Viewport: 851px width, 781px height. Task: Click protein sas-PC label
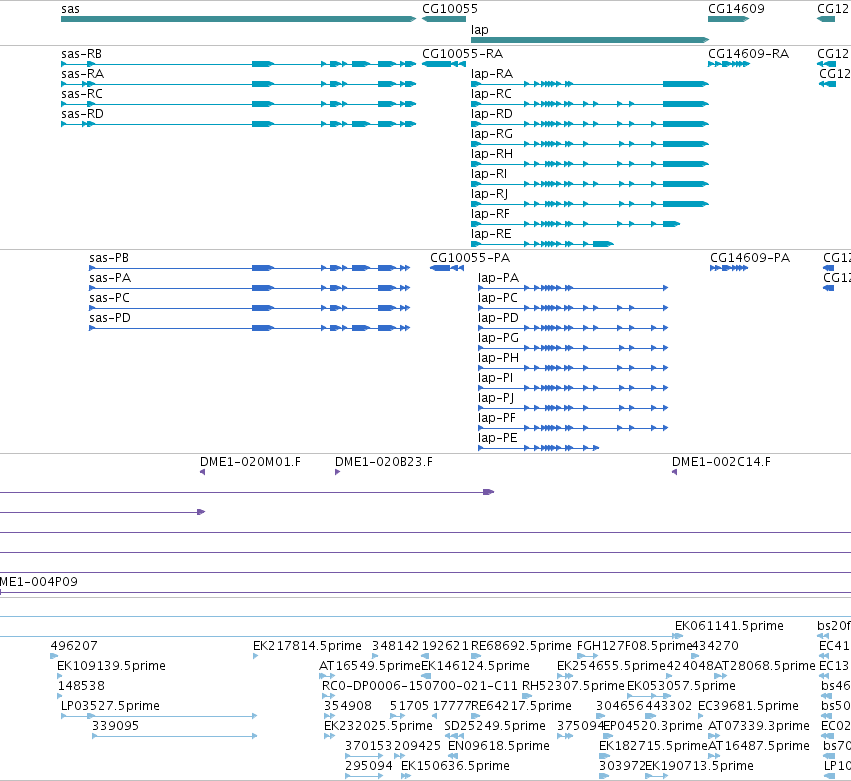[x=110, y=298]
